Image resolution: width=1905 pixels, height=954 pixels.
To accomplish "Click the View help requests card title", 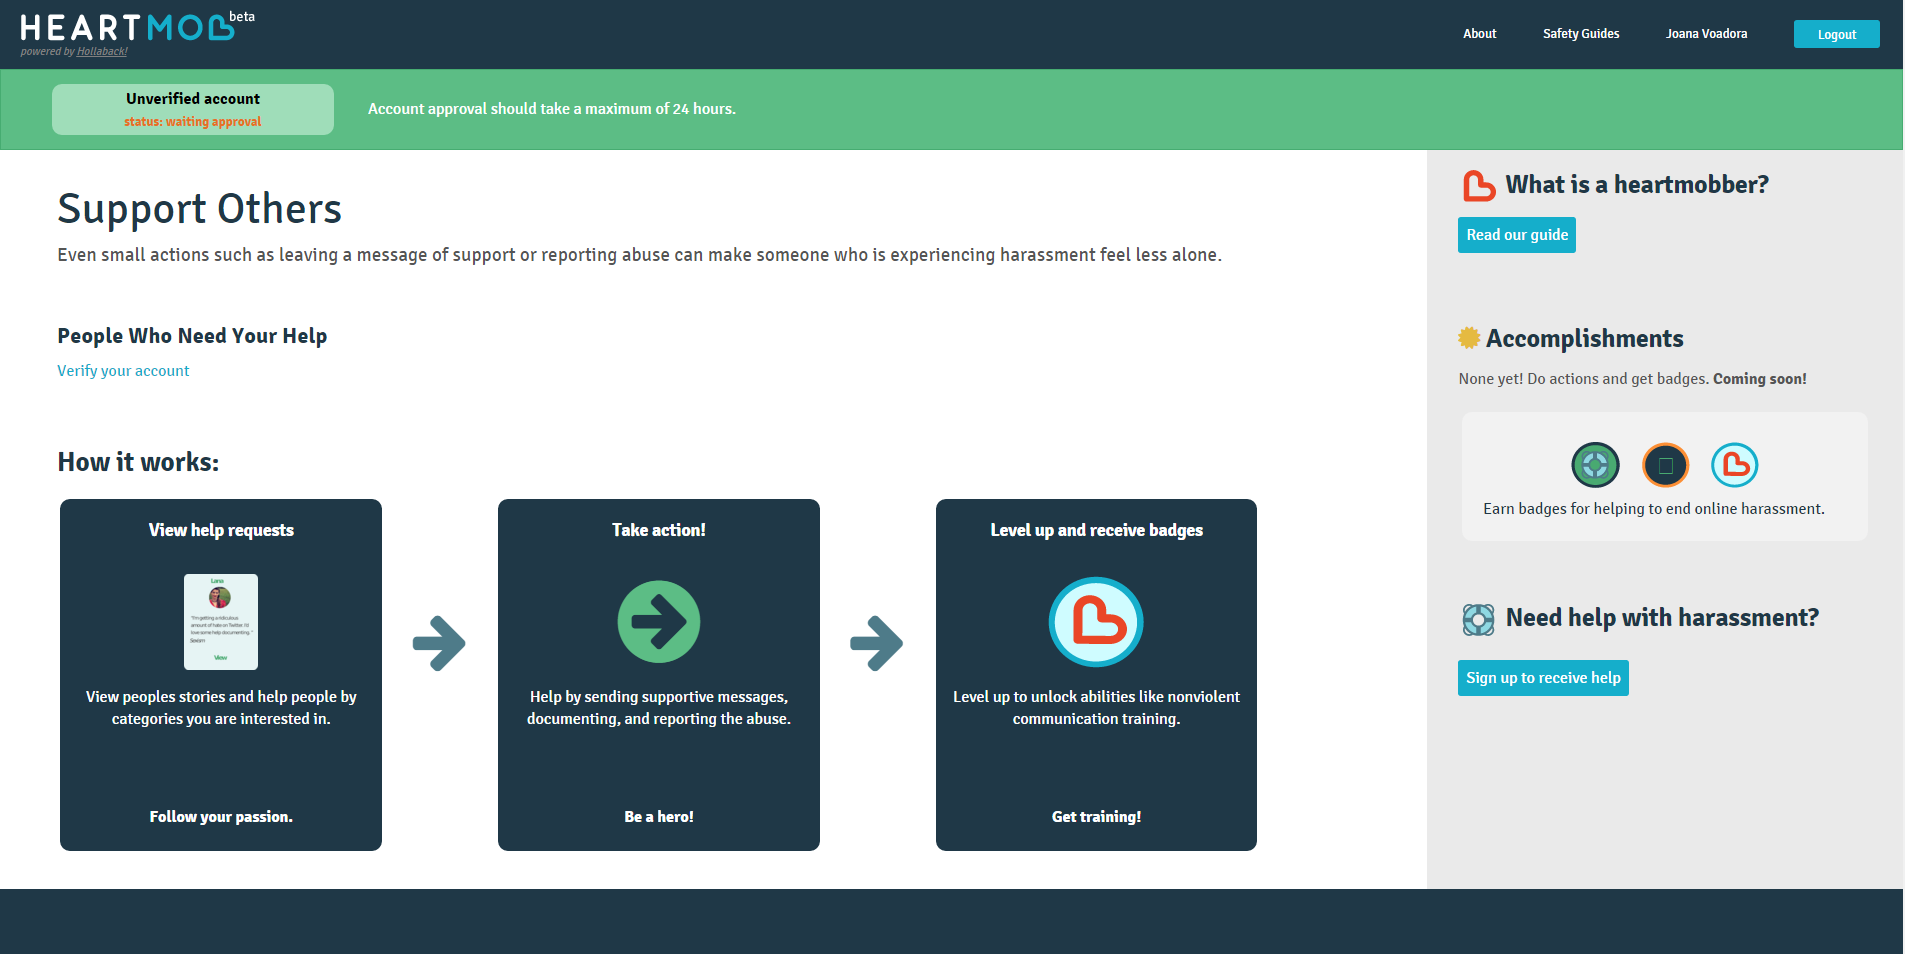I will click(x=221, y=530).
